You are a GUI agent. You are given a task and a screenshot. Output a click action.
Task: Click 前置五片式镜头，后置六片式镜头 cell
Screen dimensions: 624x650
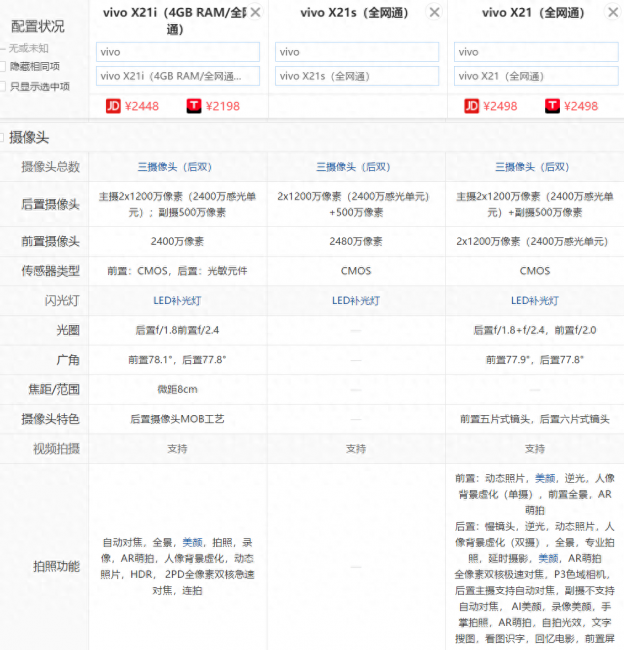535,419
